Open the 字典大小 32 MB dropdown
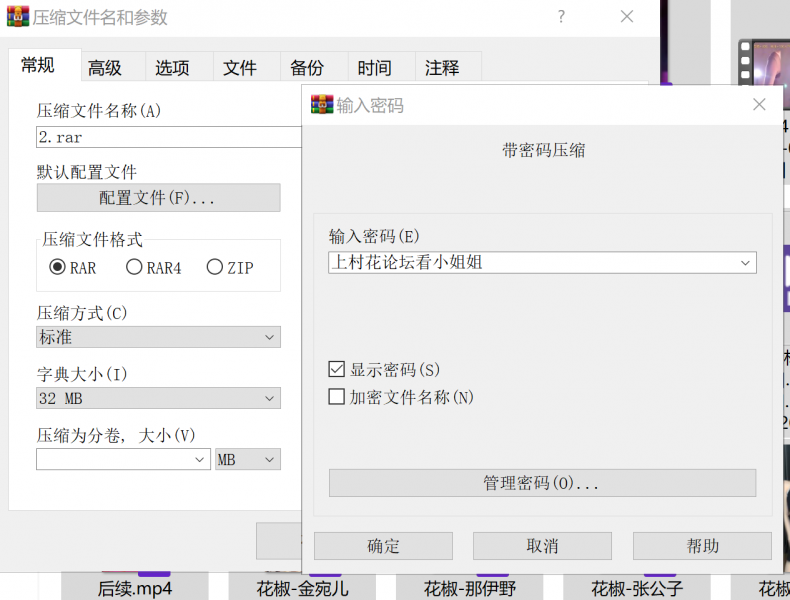The width and height of the screenshot is (790, 600). click(158, 399)
